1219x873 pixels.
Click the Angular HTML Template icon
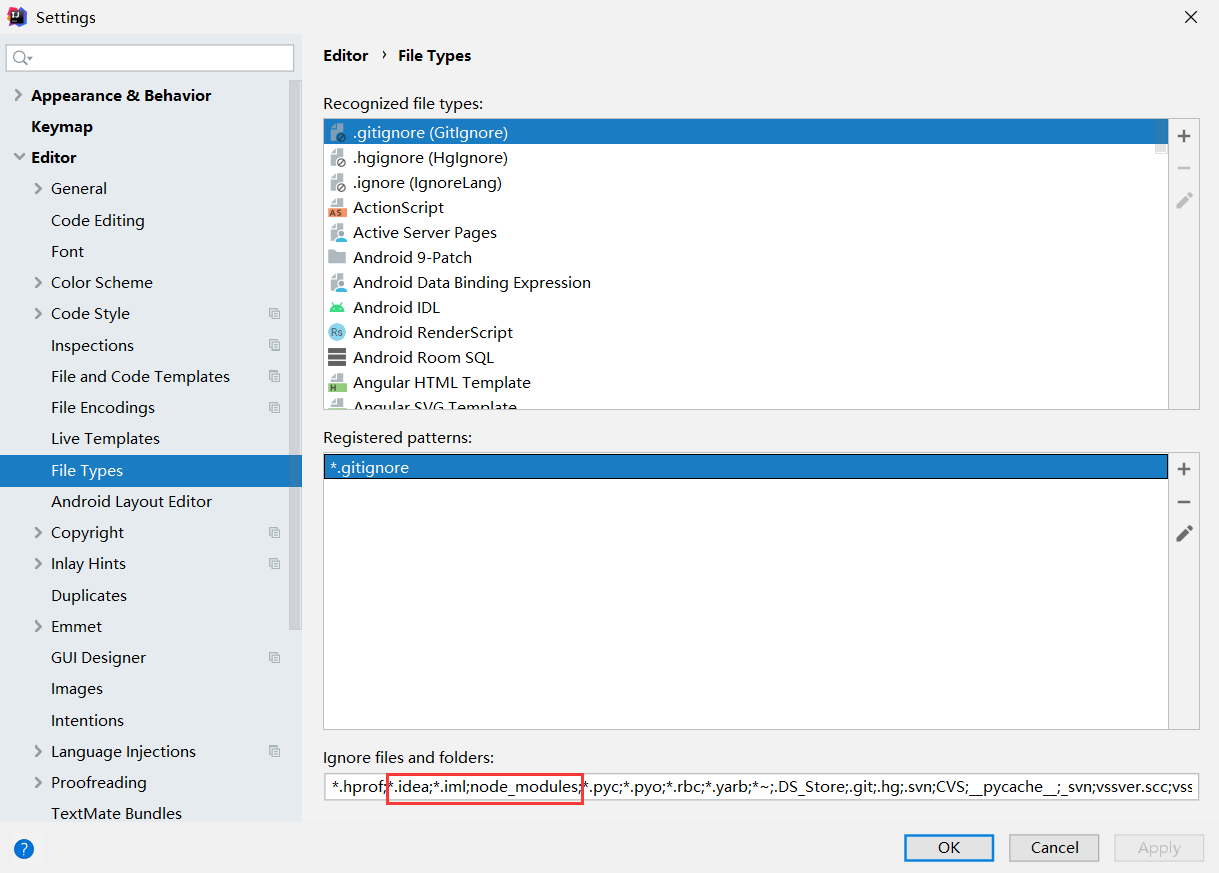click(337, 382)
